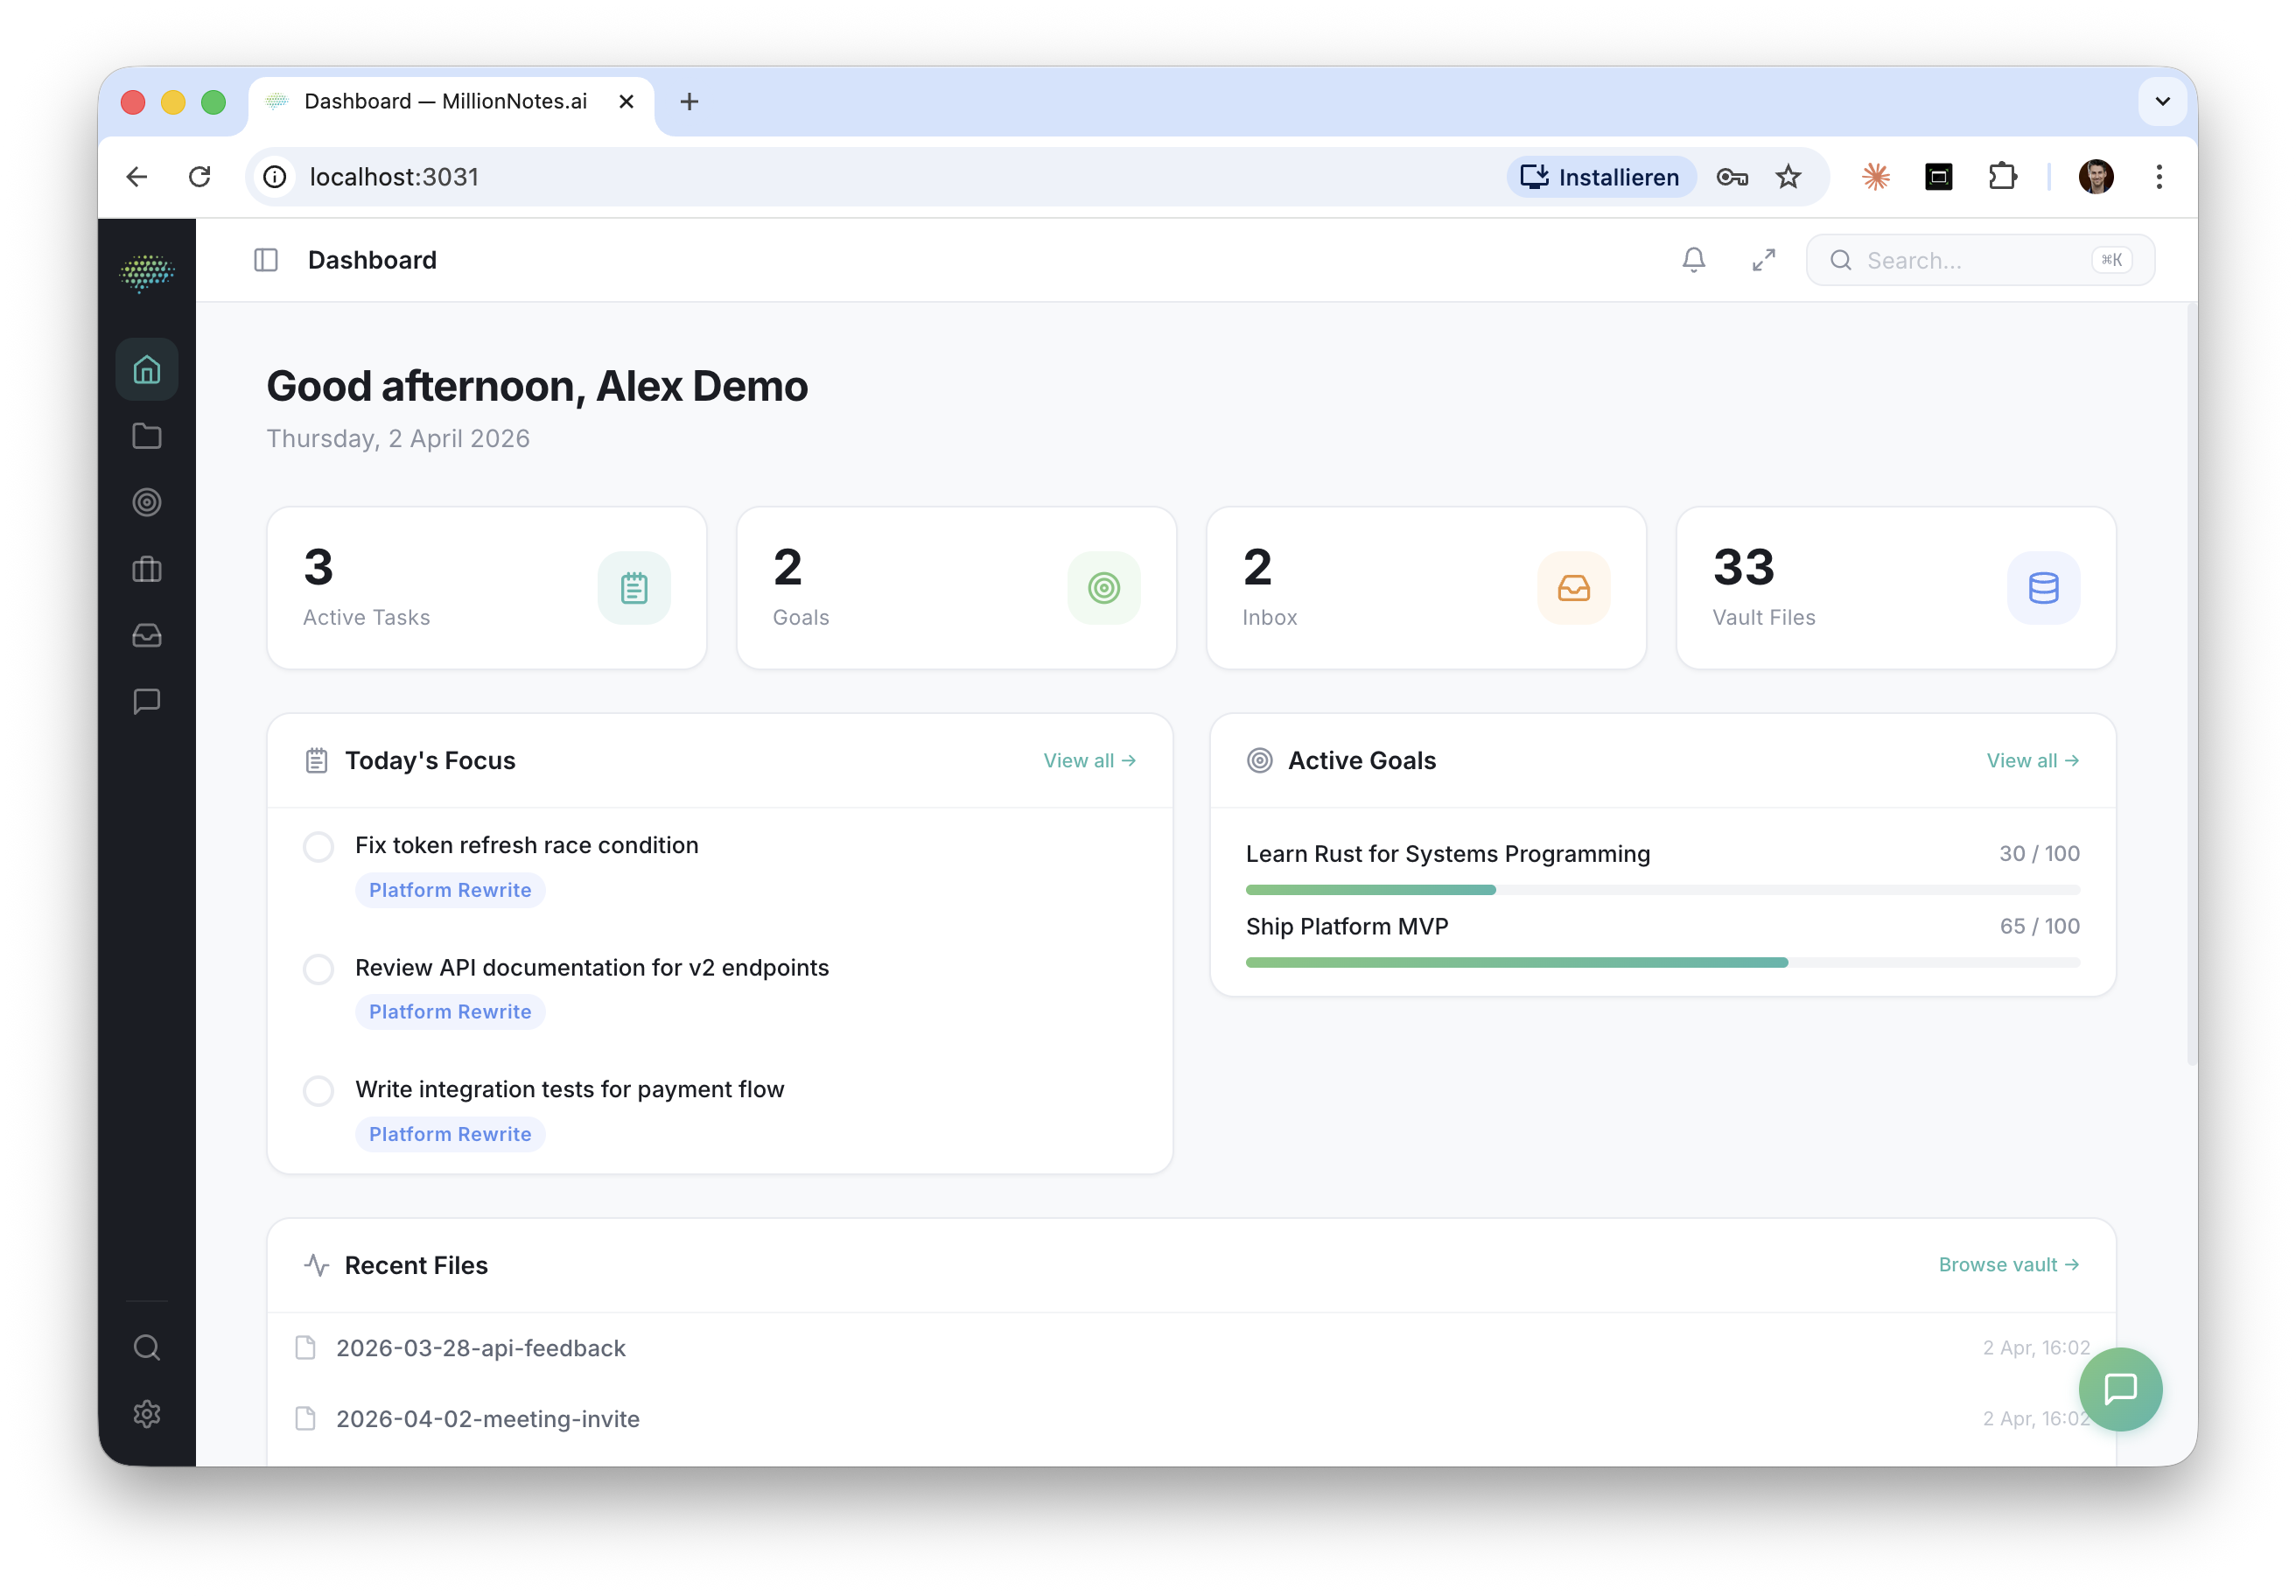Open the browser extensions puzzle menu
Viewport: 2296px width, 1596px height.
pyautogui.click(x=2003, y=176)
